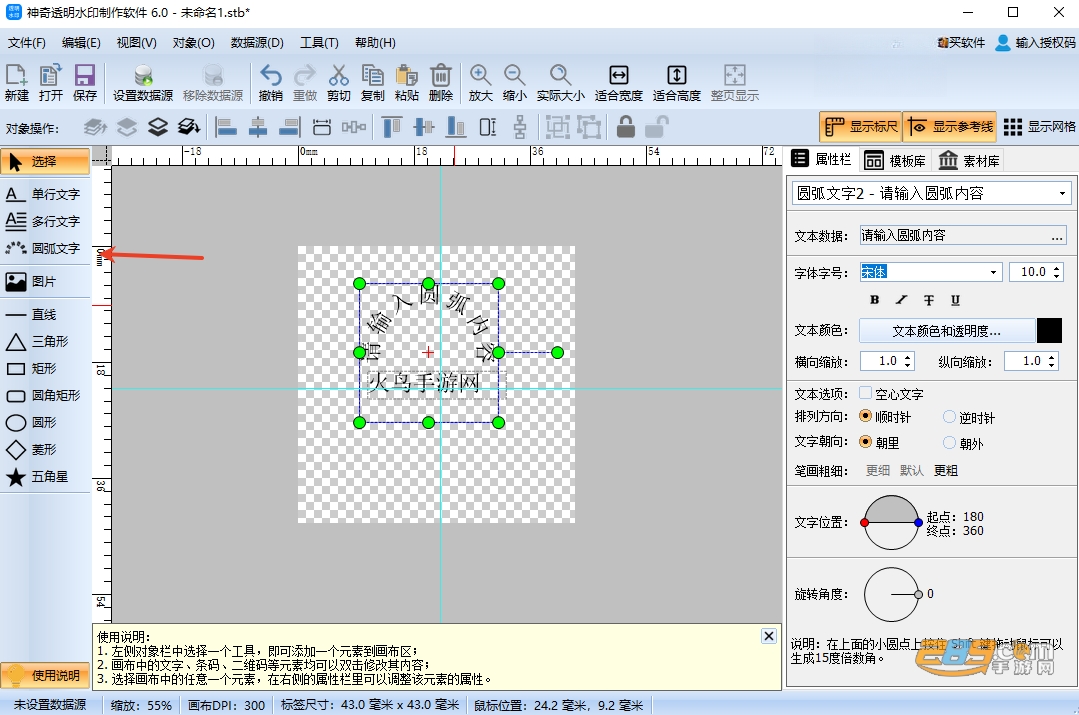Screen dimensions: 1079x715
Task: Increase the font size 10.0 stepper
Action: coord(1058,268)
